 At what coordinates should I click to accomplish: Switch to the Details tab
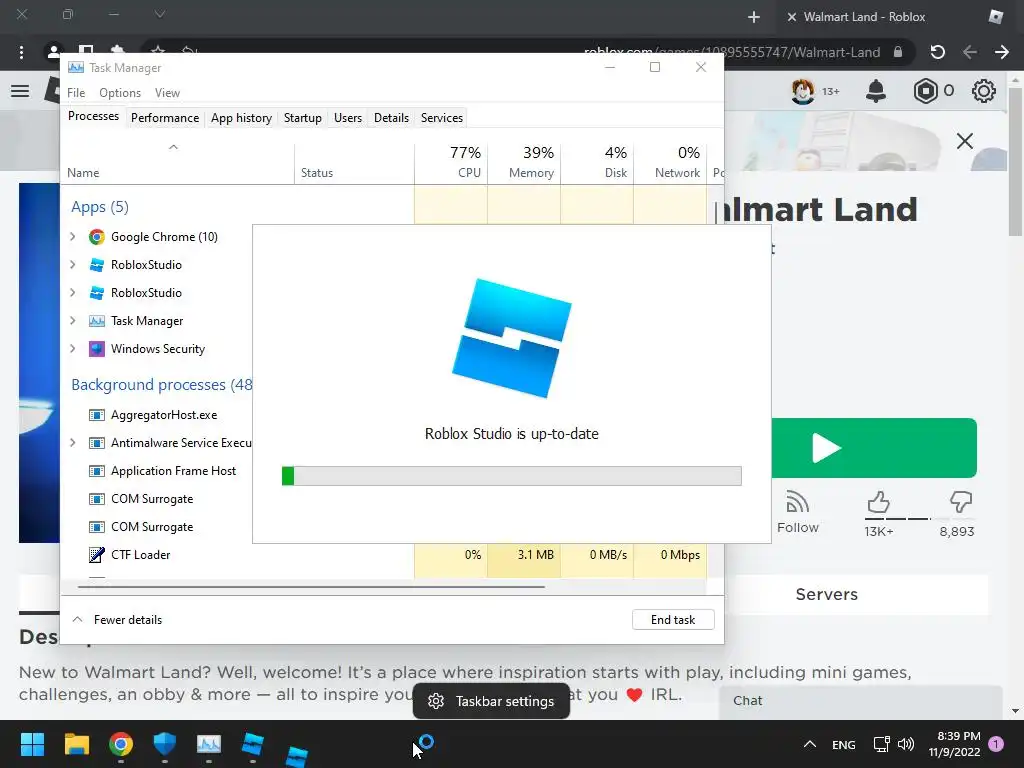pyautogui.click(x=391, y=118)
